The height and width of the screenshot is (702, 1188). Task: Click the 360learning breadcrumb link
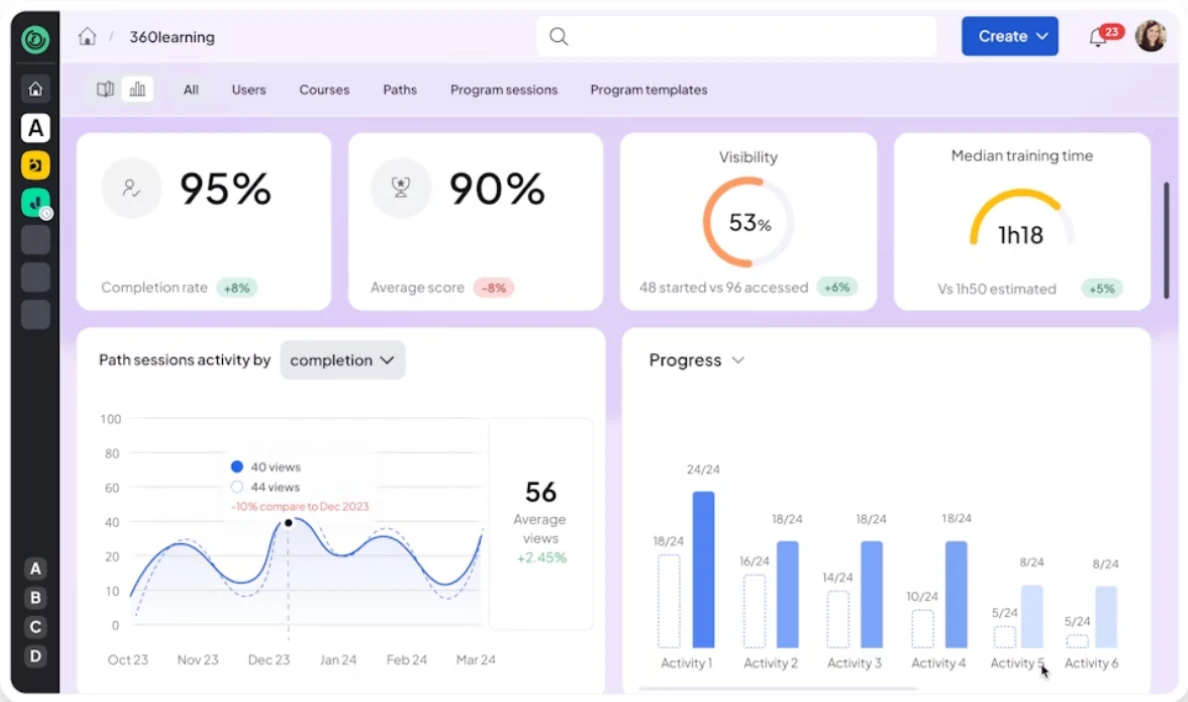coord(171,37)
